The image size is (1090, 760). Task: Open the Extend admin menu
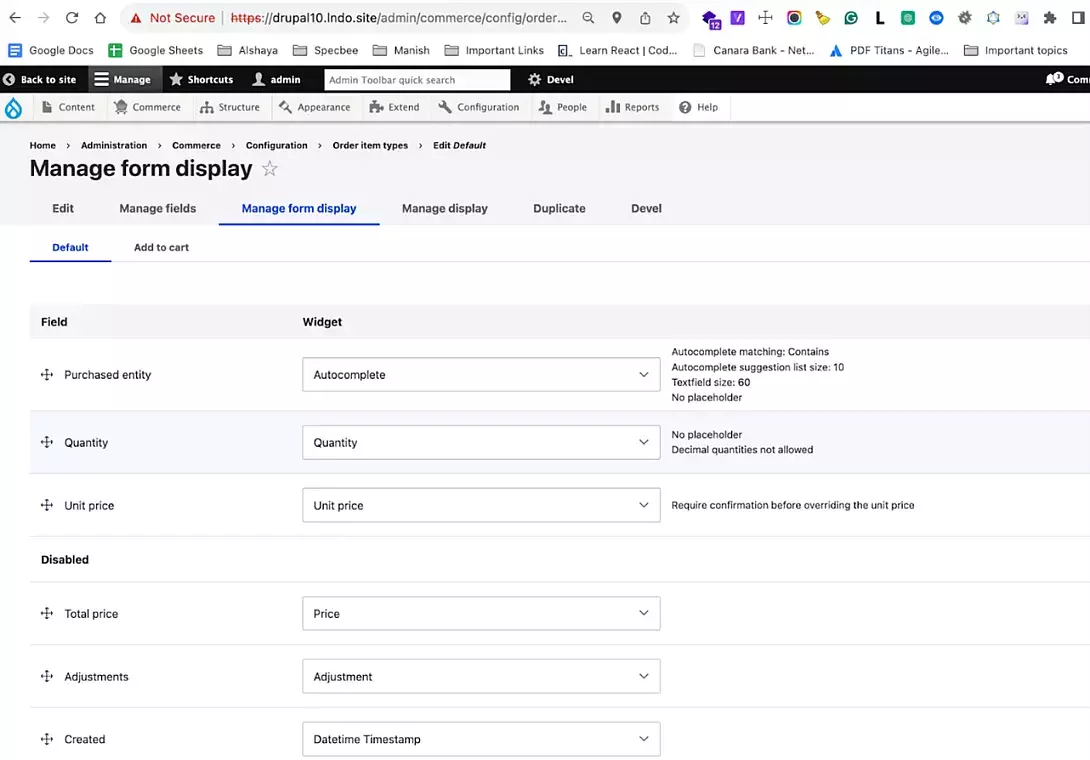tap(395, 107)
